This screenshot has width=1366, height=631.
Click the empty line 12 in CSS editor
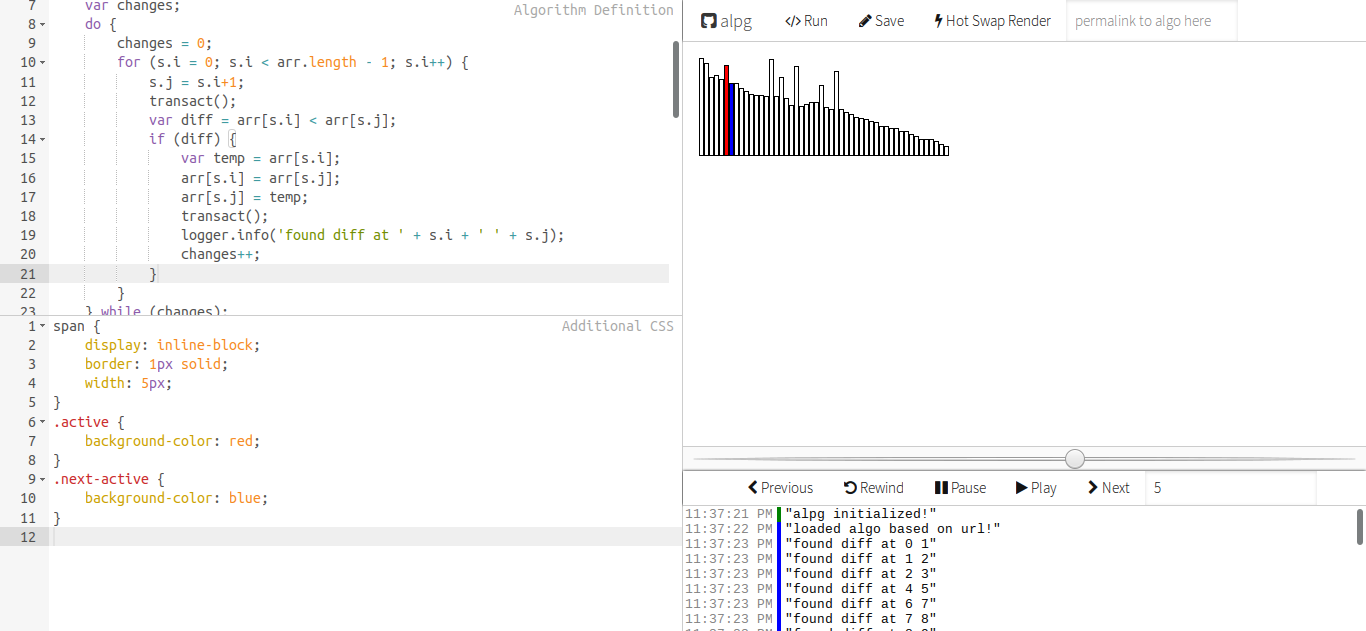pos(365,537)
